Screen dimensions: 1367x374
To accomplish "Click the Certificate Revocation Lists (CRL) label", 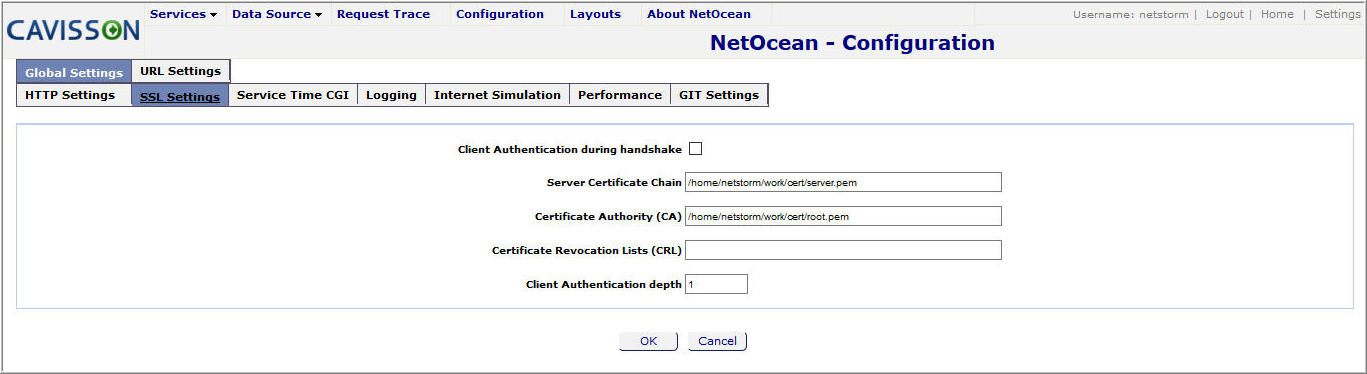I will point(586,251).
